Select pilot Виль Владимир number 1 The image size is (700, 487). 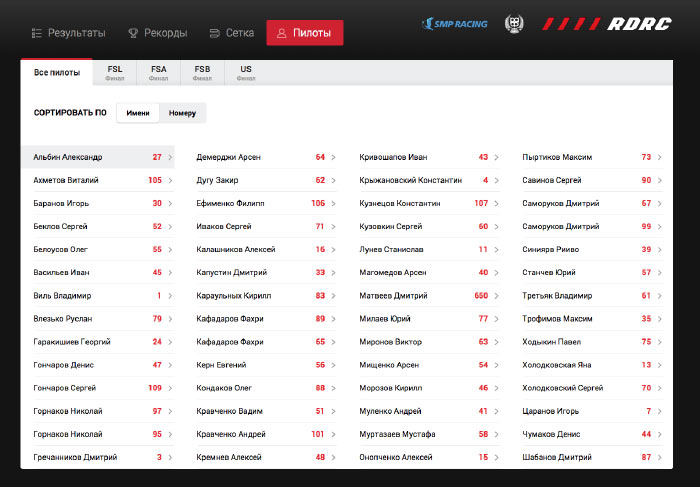[62, 296]
